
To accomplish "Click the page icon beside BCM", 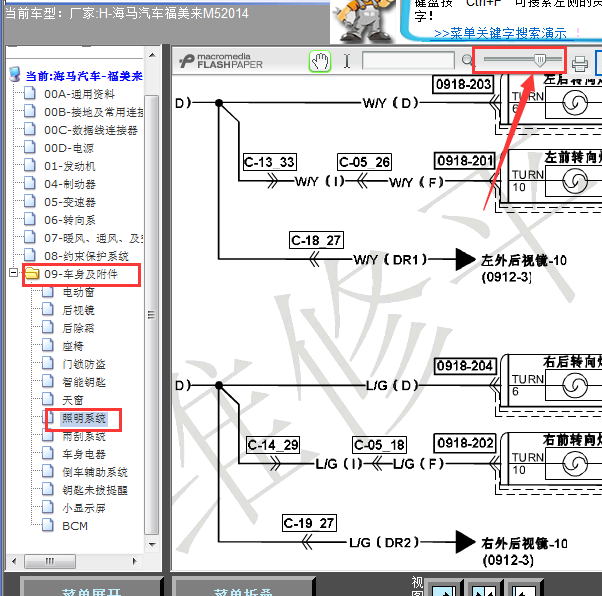I will [x=48, y=525].
